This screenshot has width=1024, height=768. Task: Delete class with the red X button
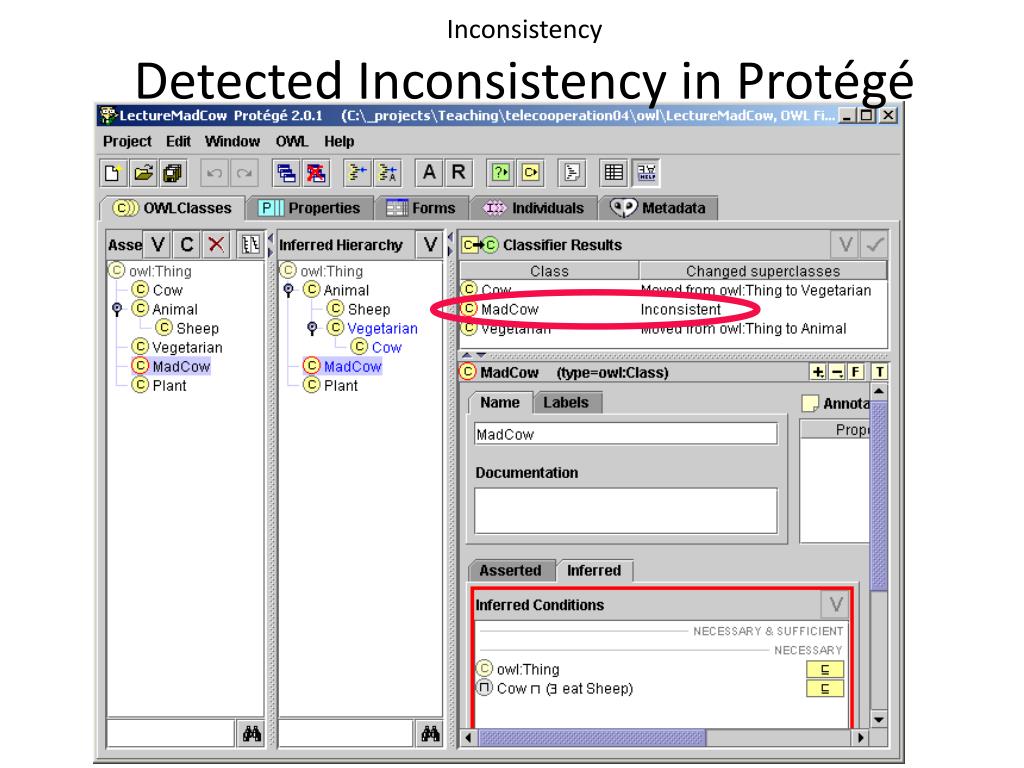(216, 245)
